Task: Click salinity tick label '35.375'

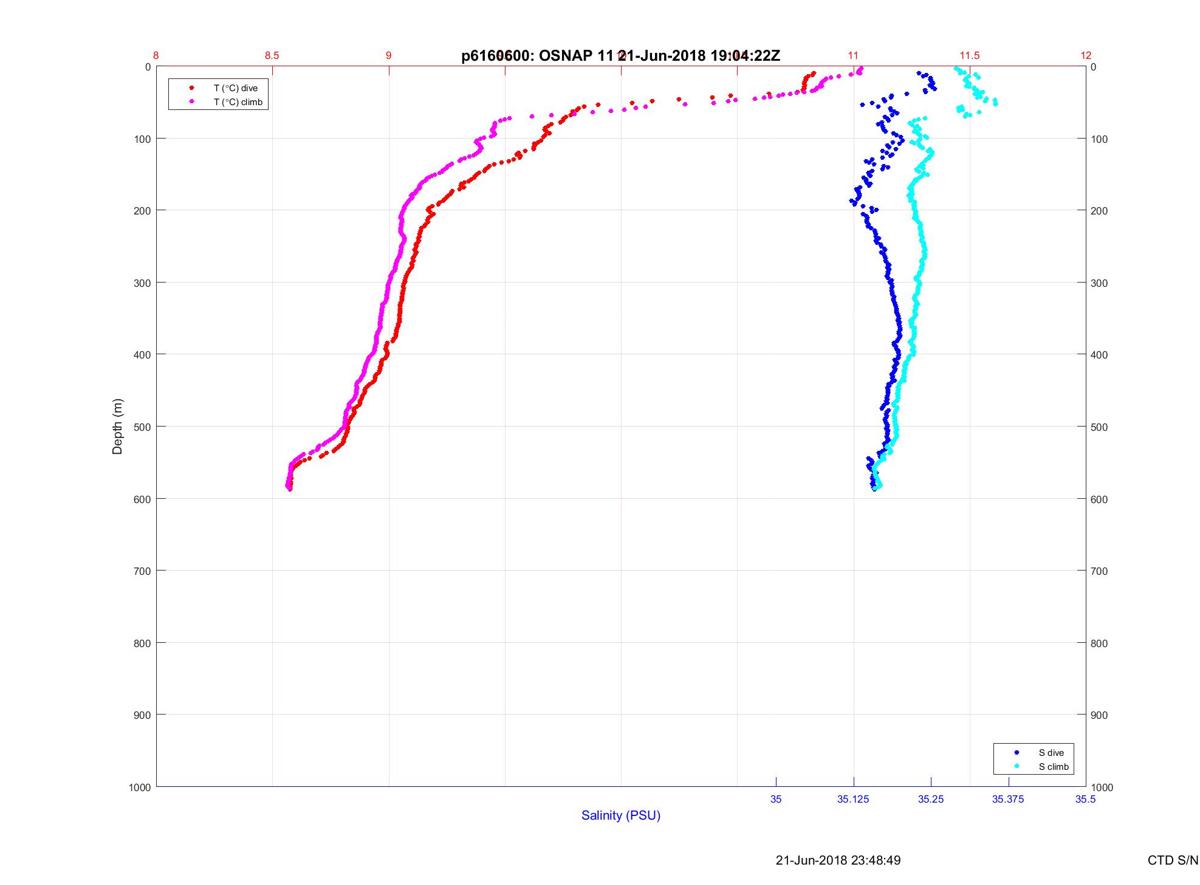Action: [1008, 799]
